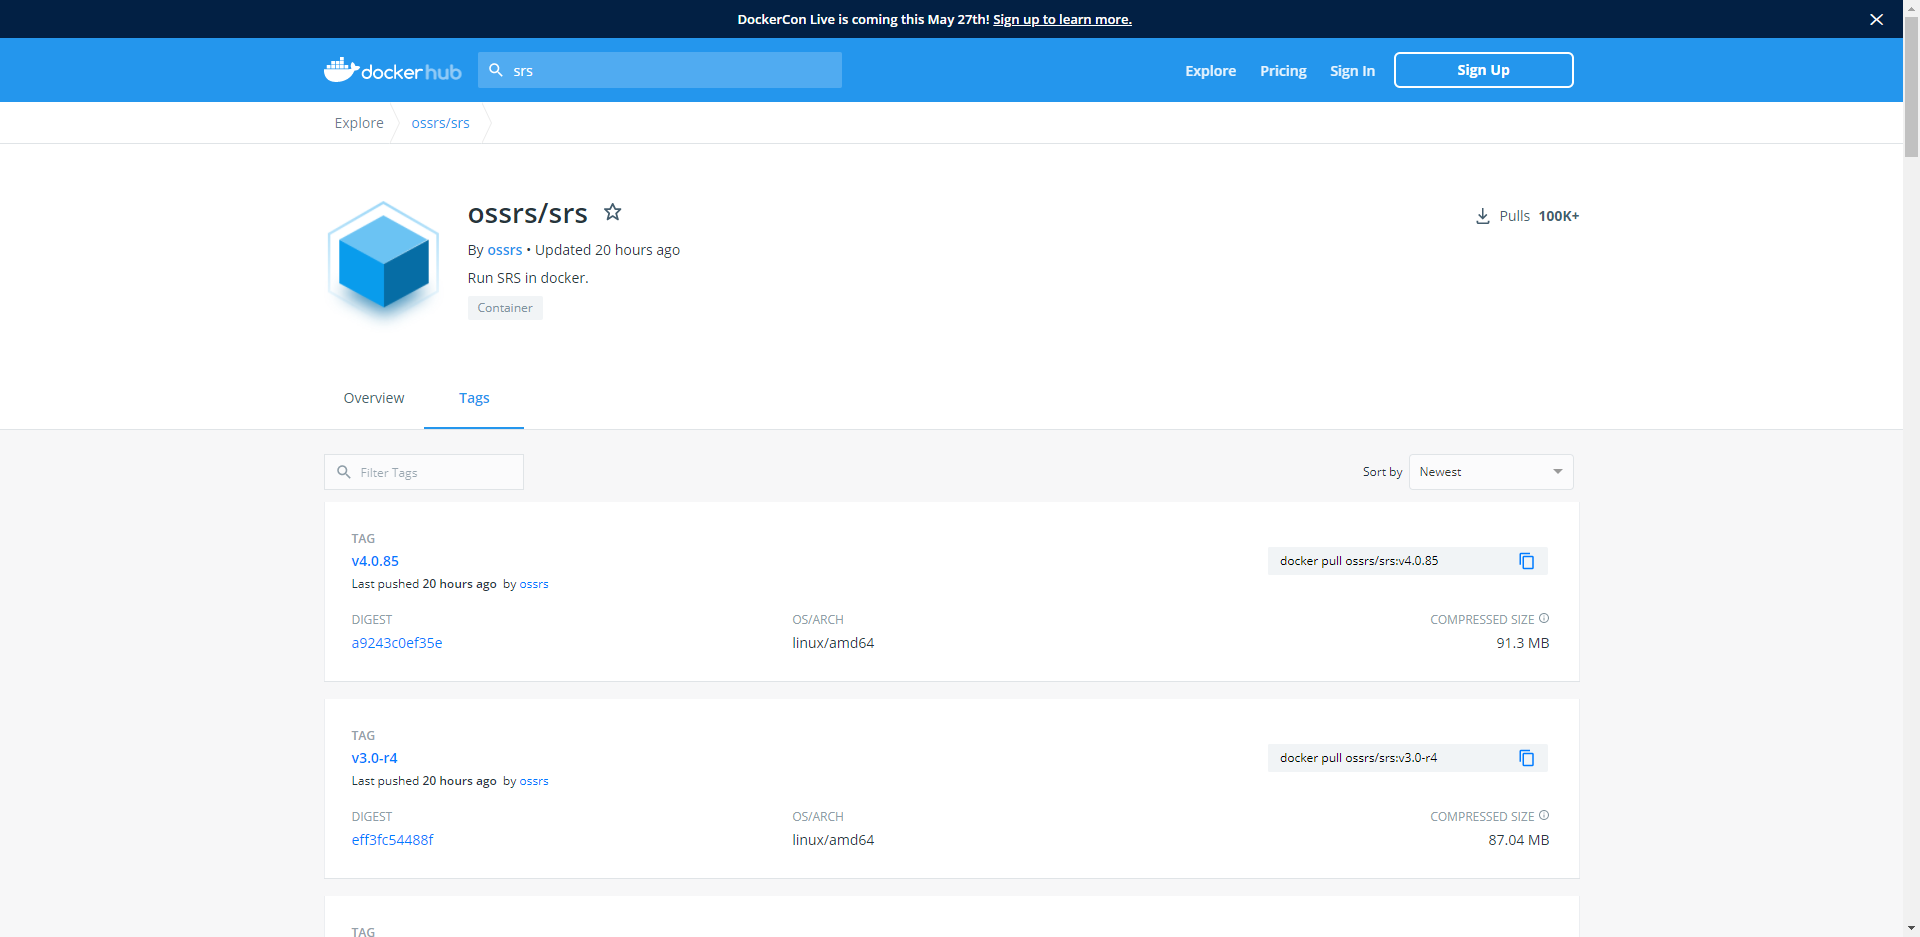This screenshot has width=1920, height=937.
Task: Dismiss the DockerCon Live banner
Action: point(1876,19)
